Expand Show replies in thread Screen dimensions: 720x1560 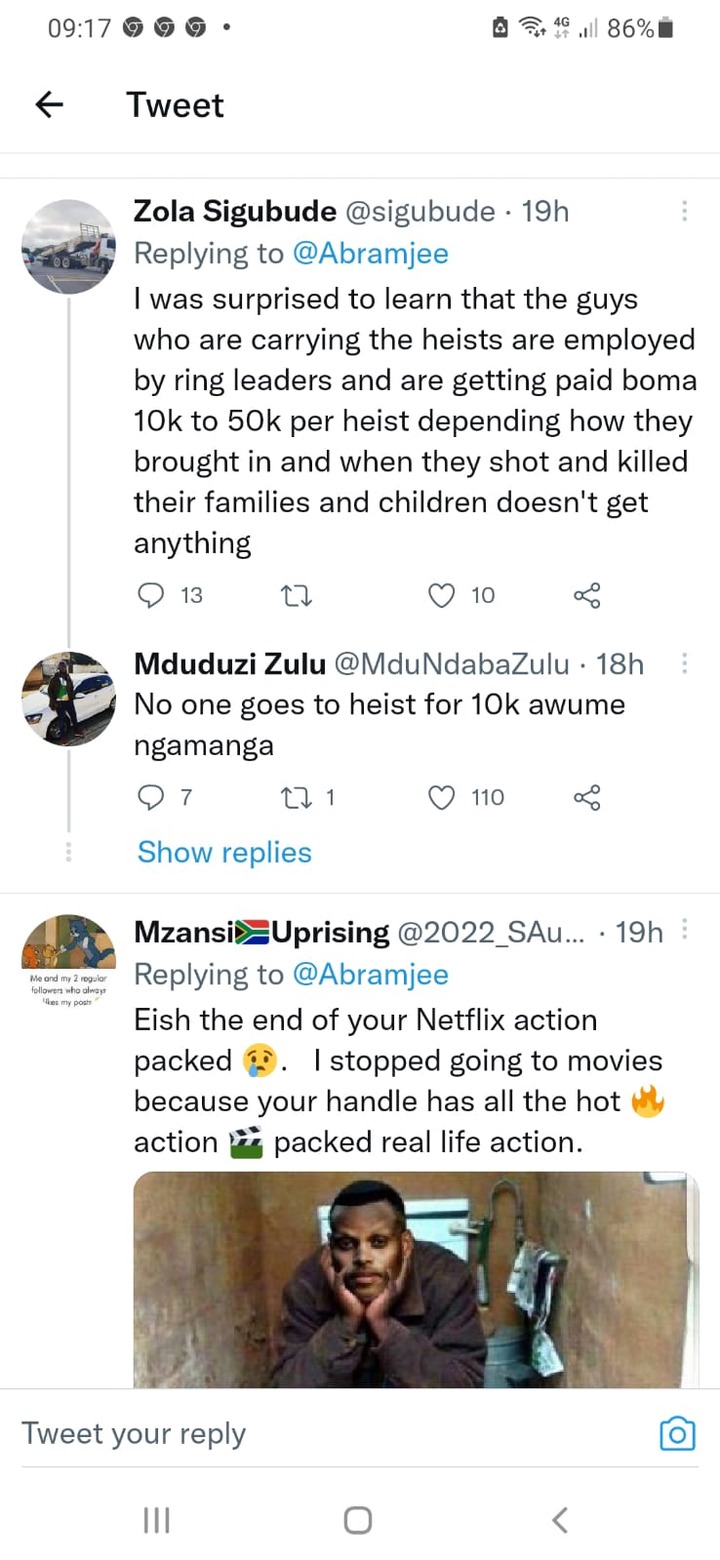(224, 852)
